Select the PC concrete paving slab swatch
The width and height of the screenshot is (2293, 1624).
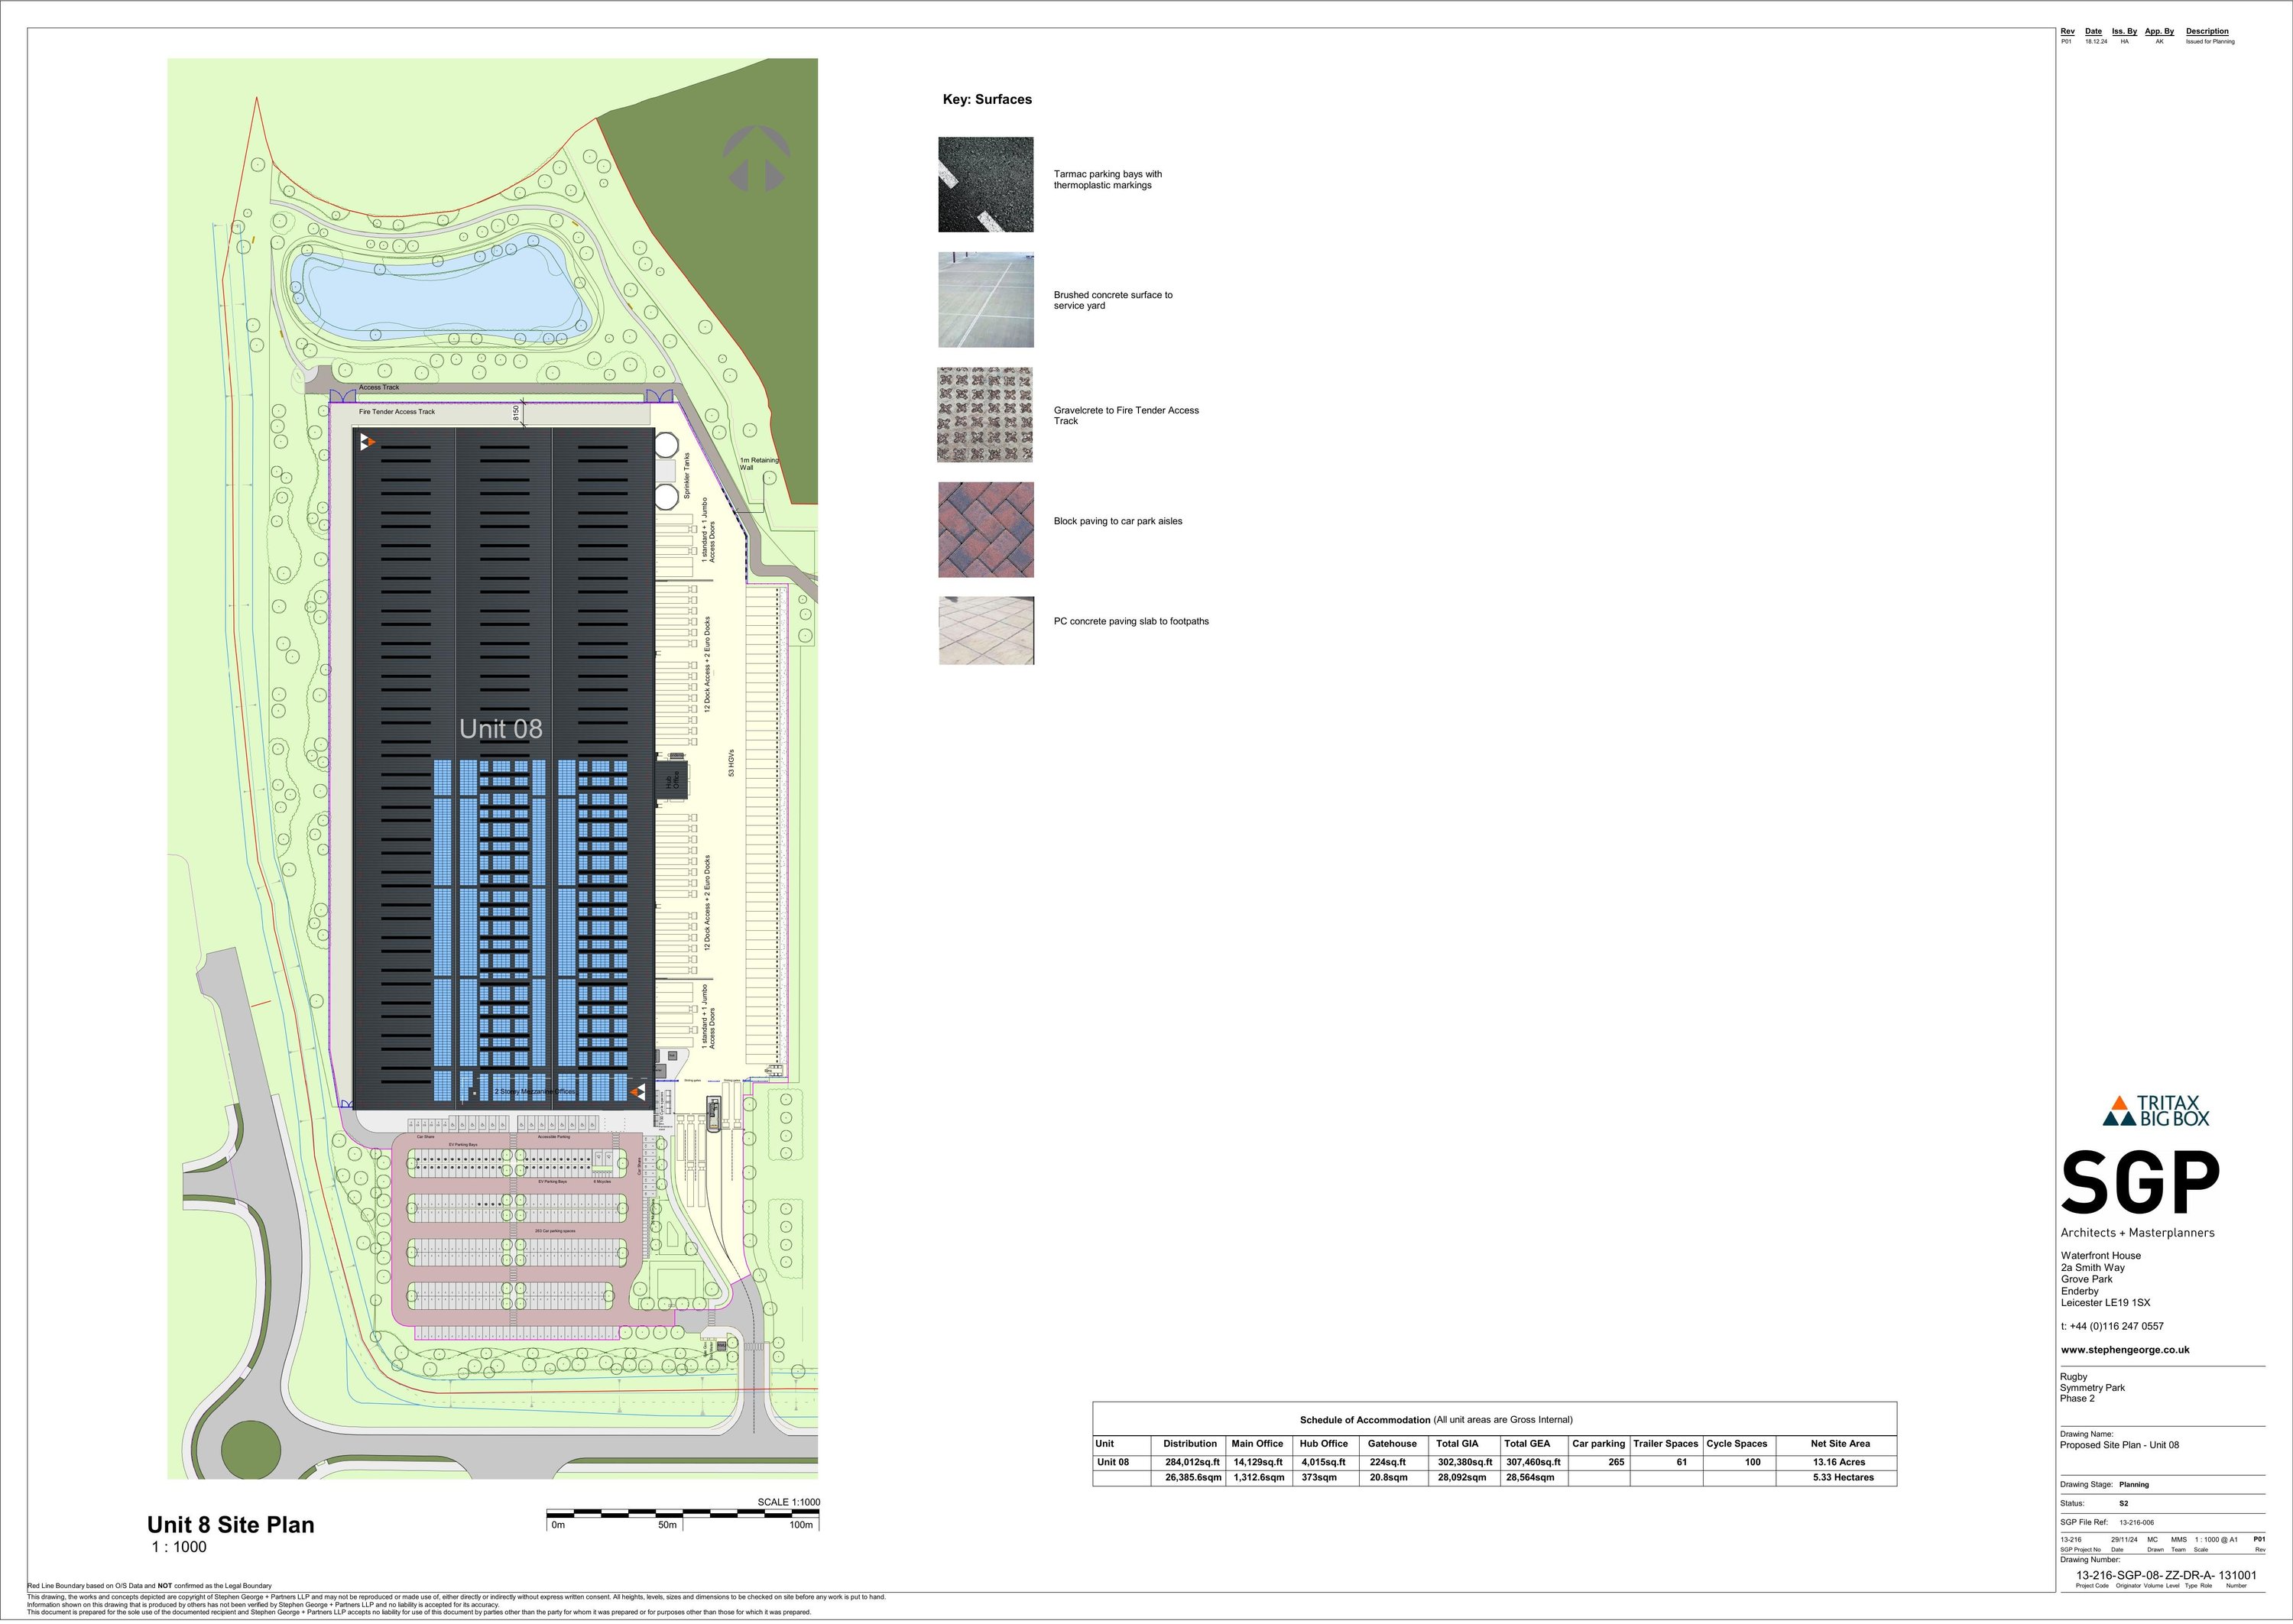tap(985, 631)
